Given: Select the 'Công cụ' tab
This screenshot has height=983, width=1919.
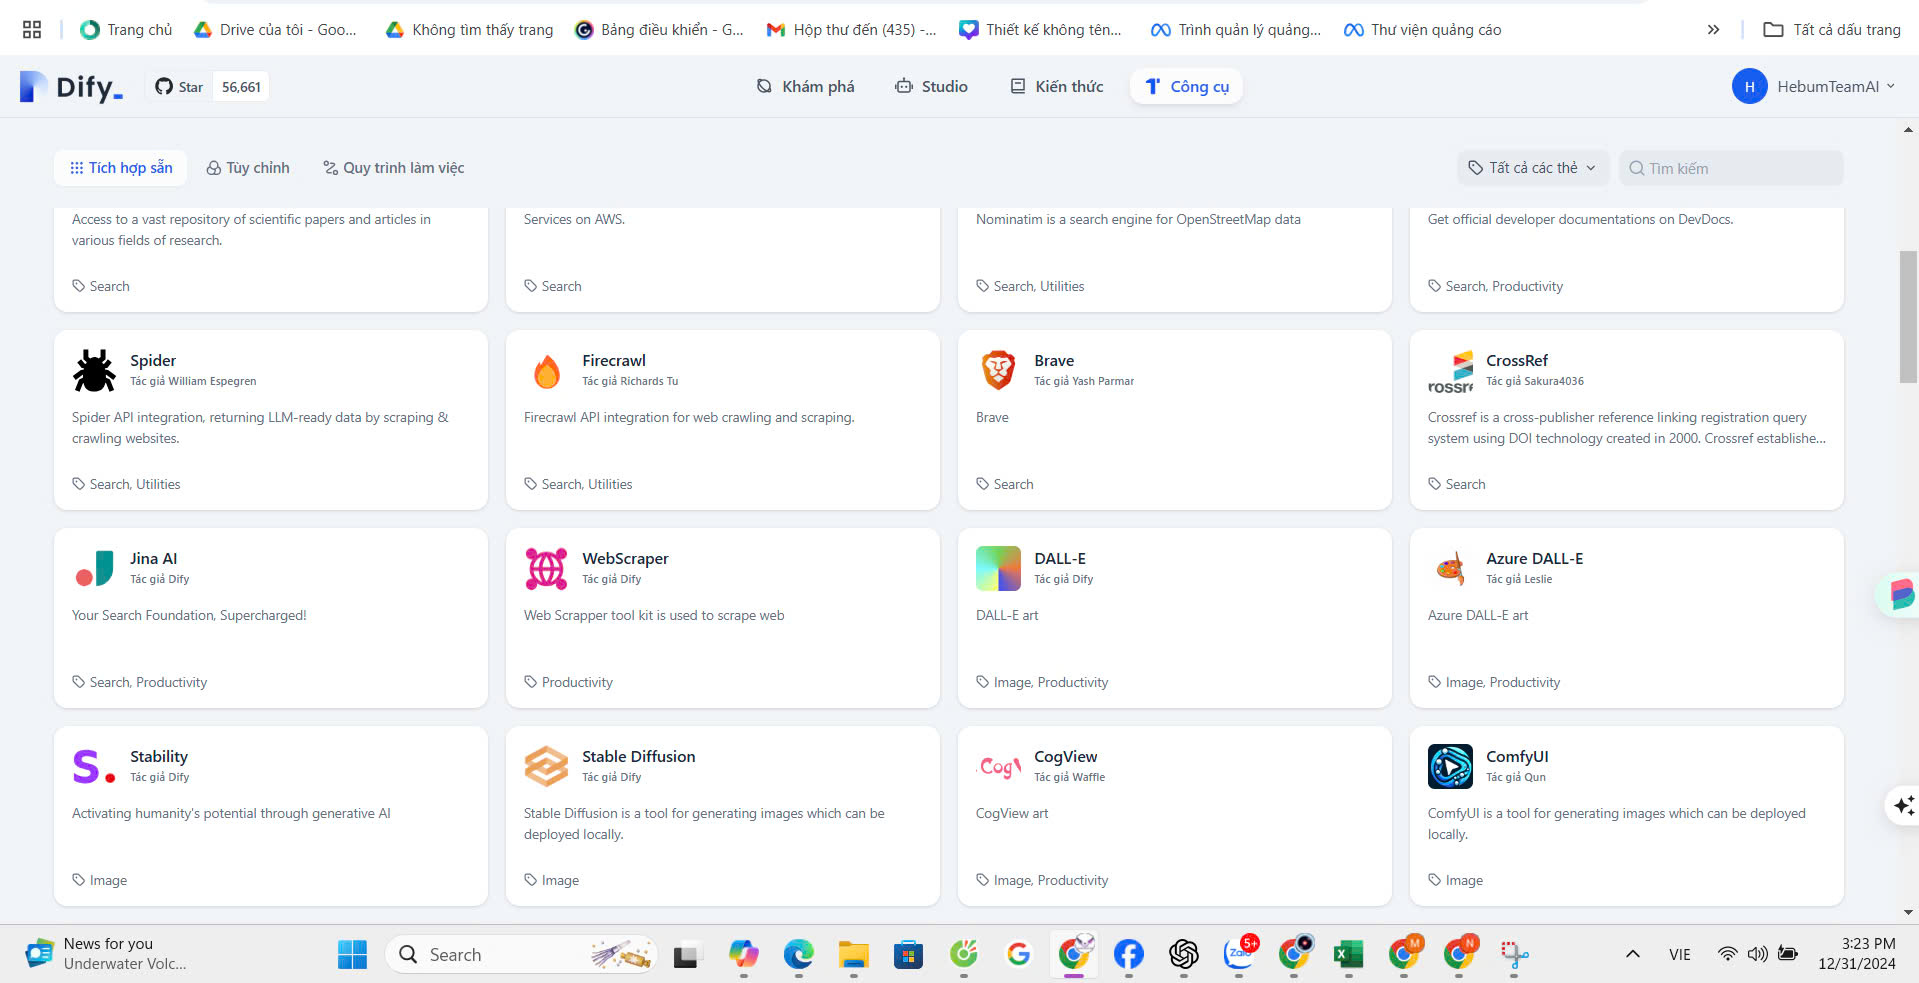Looking at the screenshot, I should [x=1187, y=87].
